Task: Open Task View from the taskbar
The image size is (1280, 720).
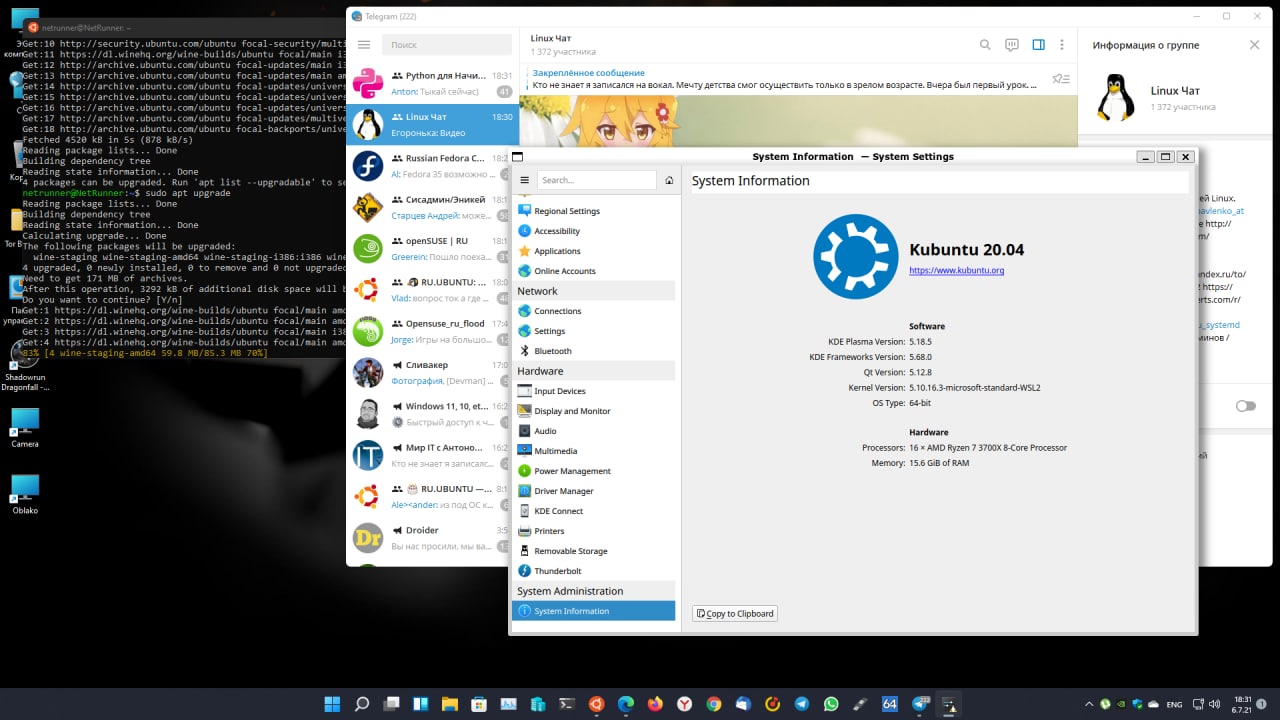Action: (391, 704)
